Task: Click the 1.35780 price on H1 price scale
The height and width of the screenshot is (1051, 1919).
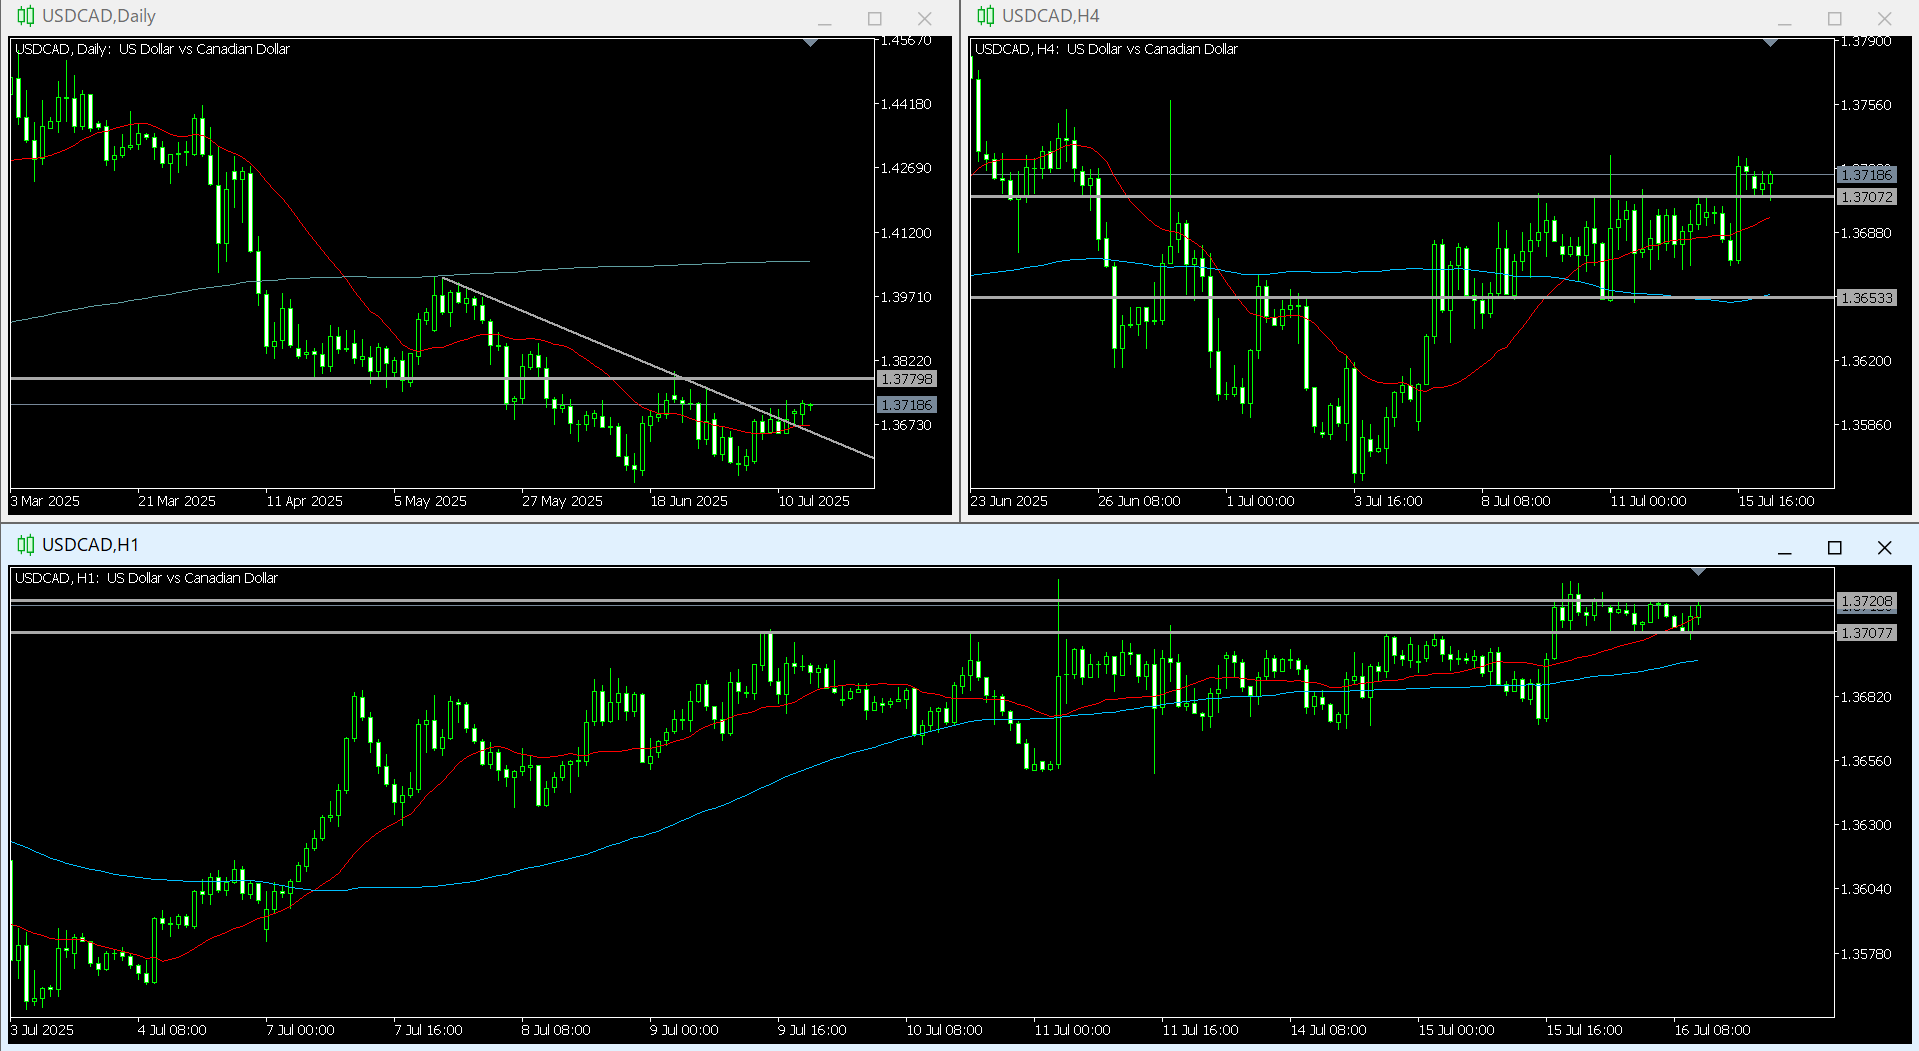Action: 1866,954
